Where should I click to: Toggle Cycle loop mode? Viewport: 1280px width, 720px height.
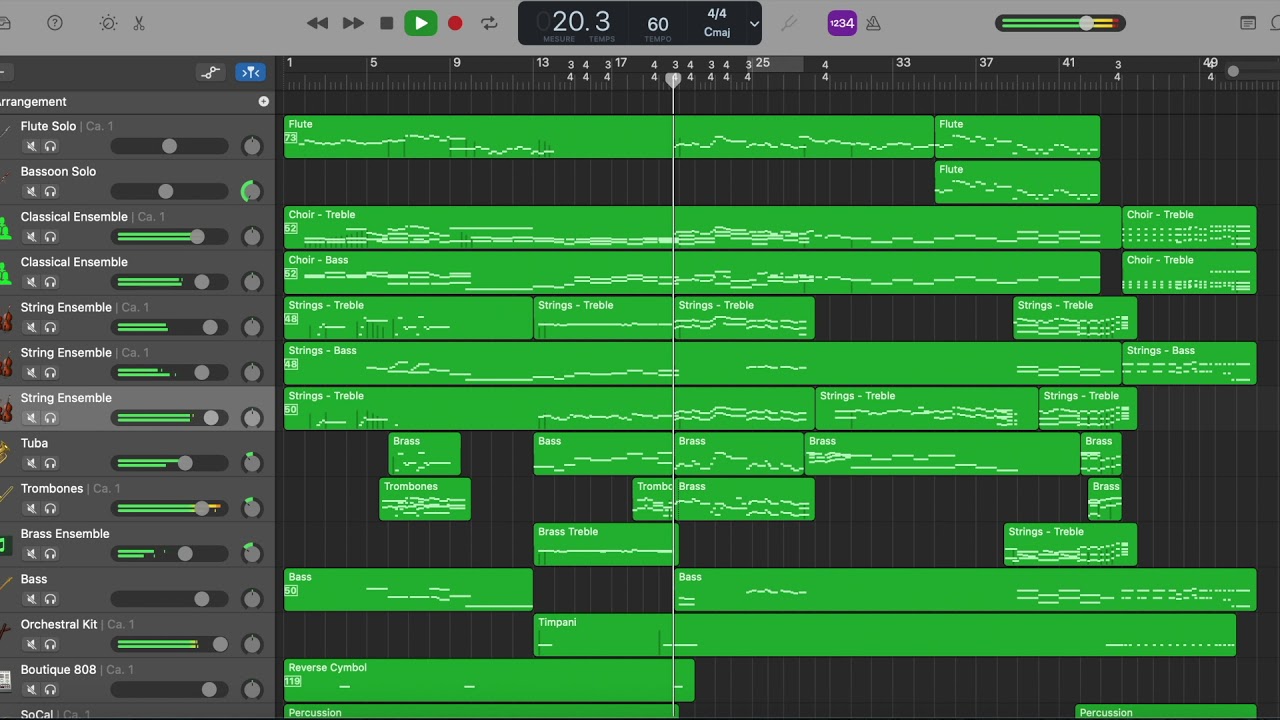click(x=489, y=23)
